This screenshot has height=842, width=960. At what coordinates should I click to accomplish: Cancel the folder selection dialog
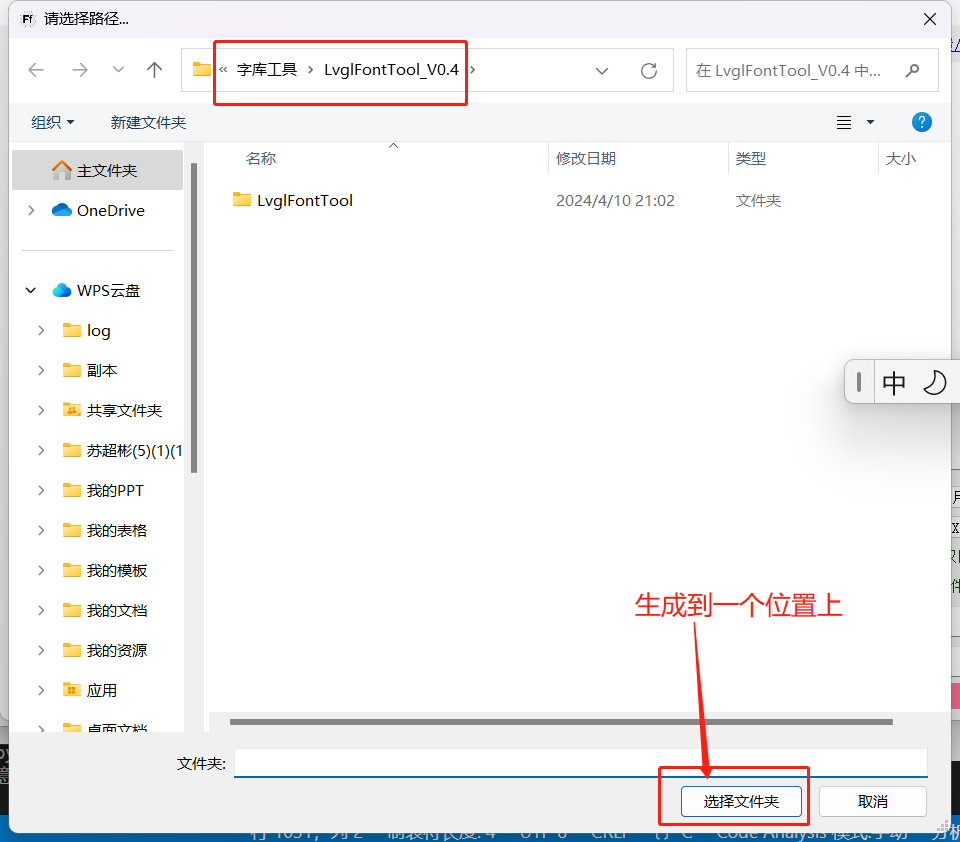872,802
